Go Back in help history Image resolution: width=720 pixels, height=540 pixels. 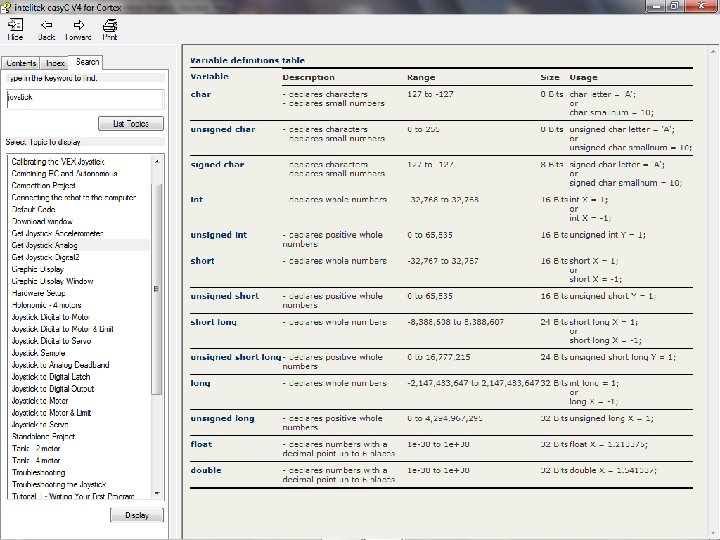click(x=46, y=30)
